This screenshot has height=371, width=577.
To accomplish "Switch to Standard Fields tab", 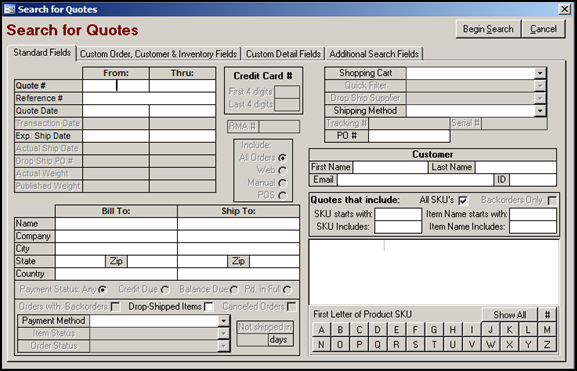I will 42,53.
